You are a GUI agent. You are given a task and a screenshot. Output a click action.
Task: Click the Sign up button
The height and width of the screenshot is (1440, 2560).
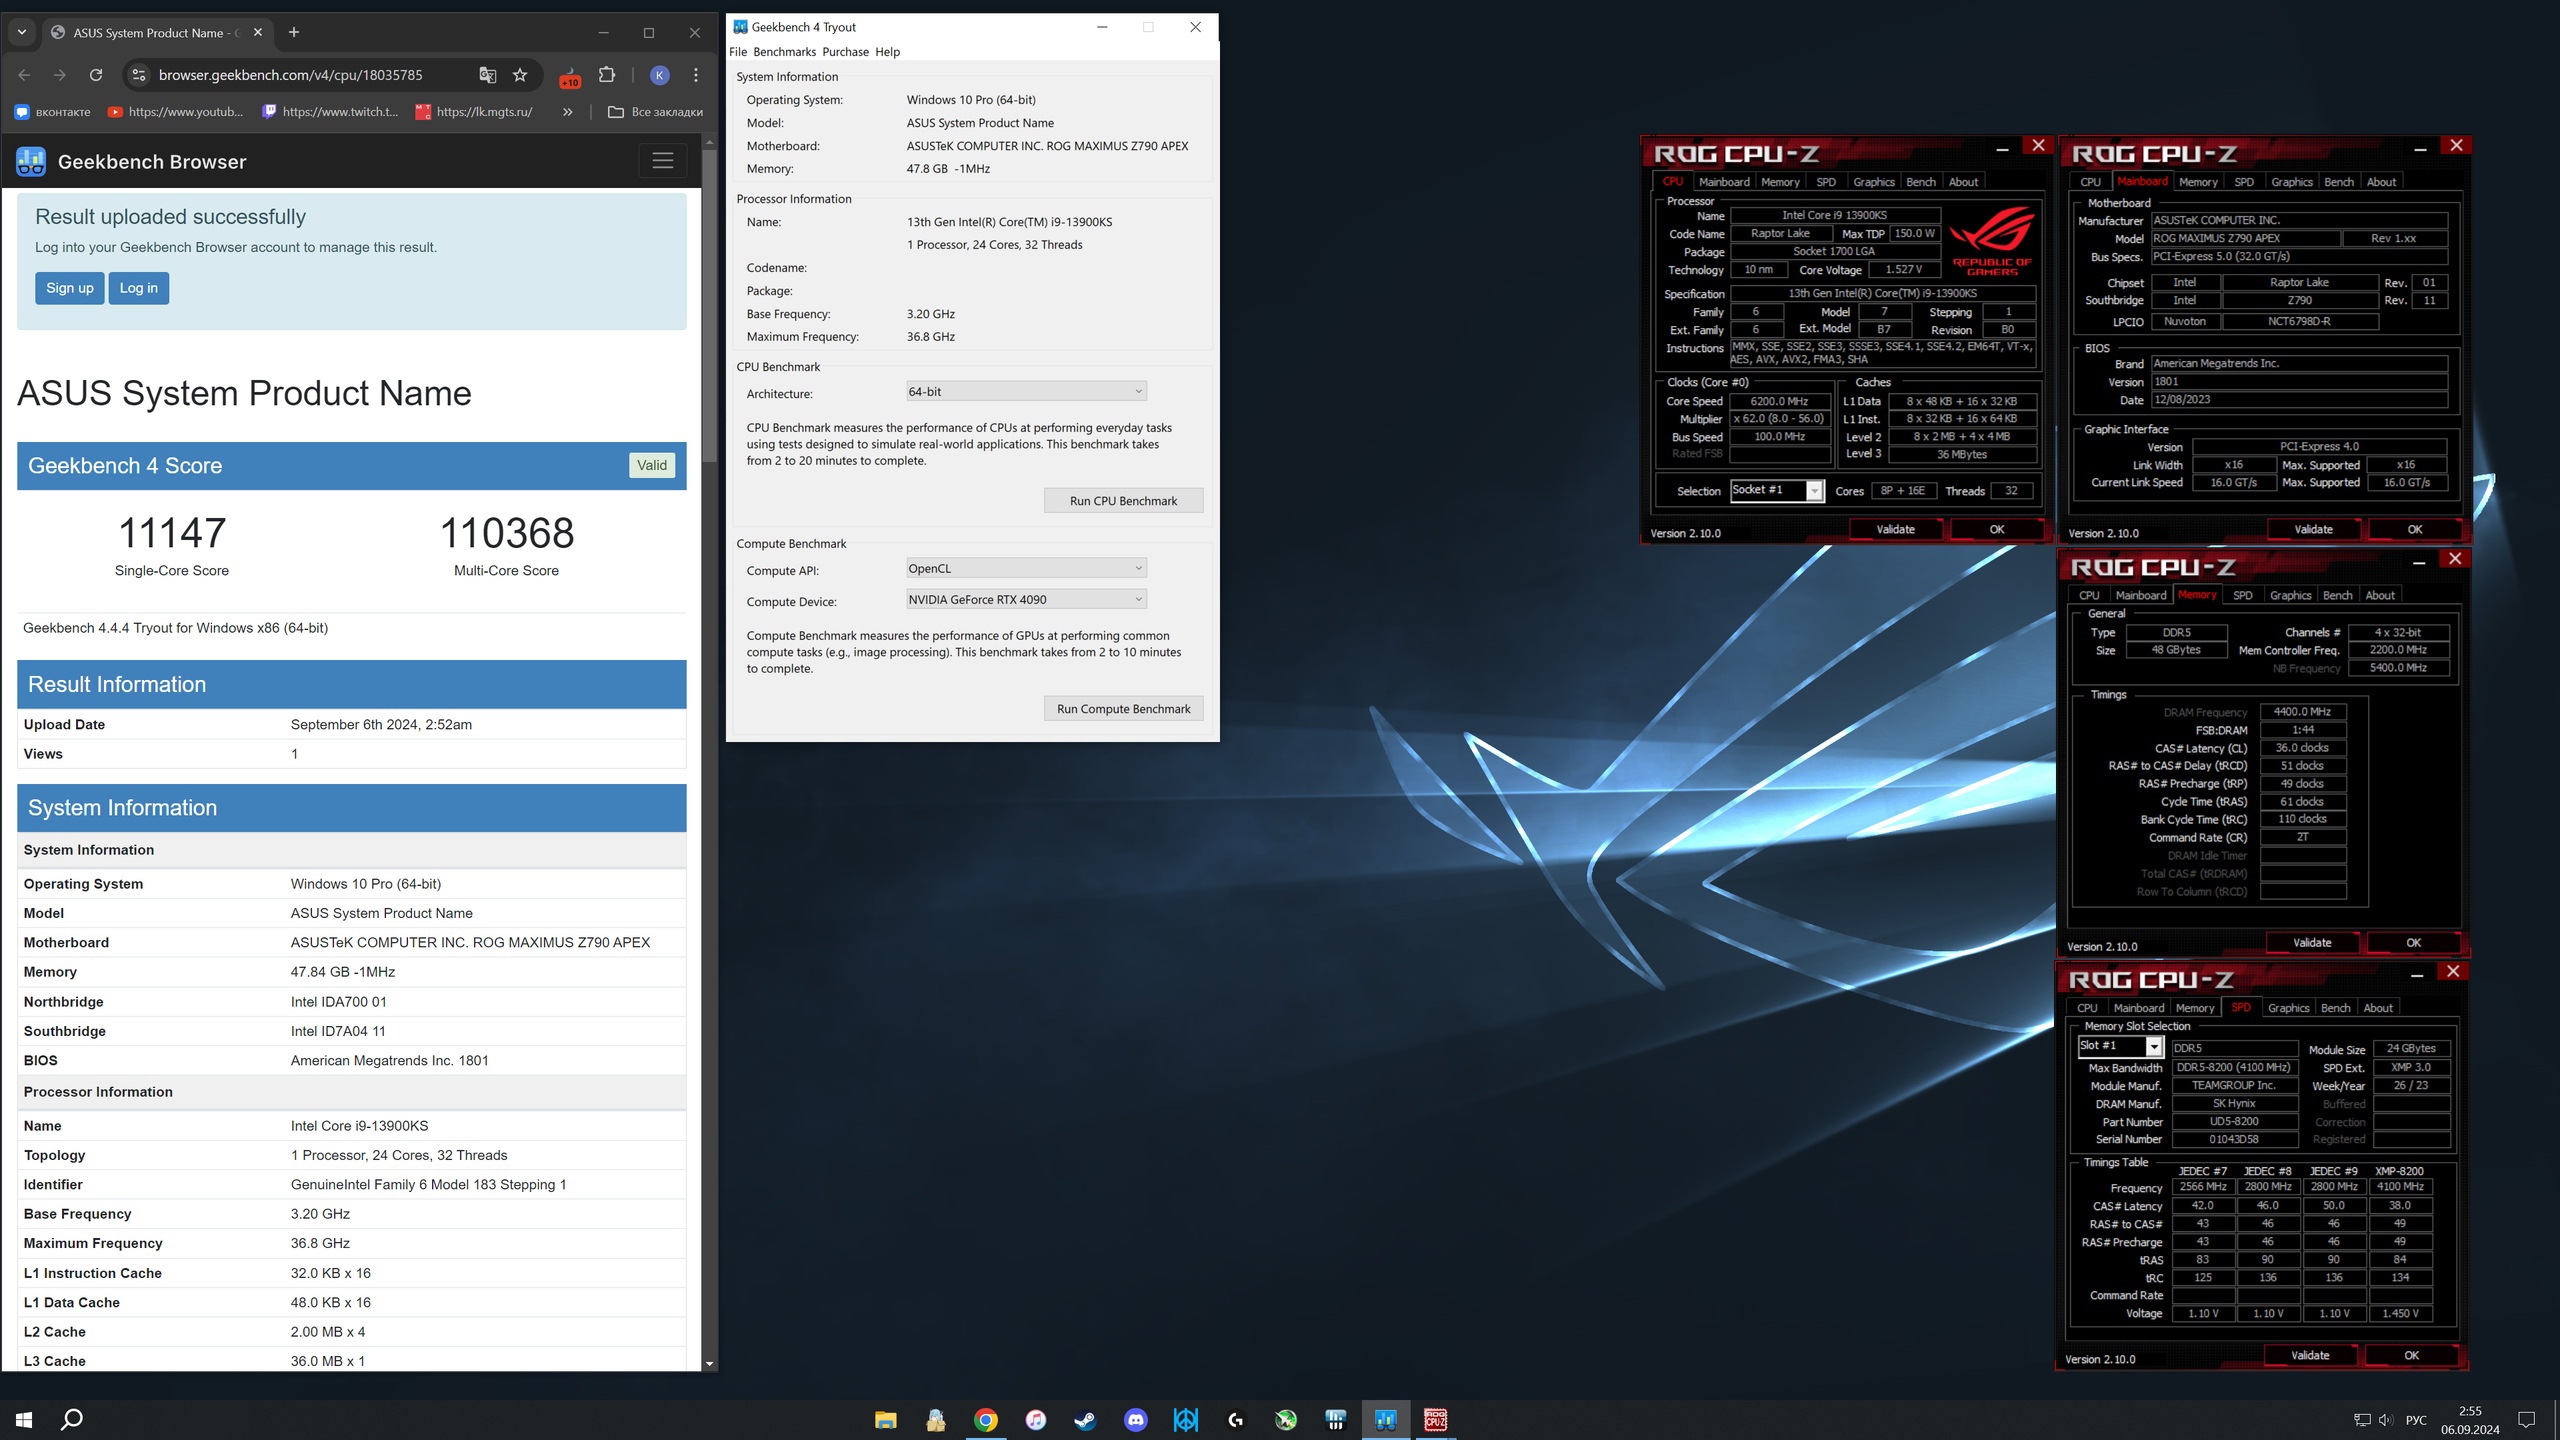[x=70, y=288]
